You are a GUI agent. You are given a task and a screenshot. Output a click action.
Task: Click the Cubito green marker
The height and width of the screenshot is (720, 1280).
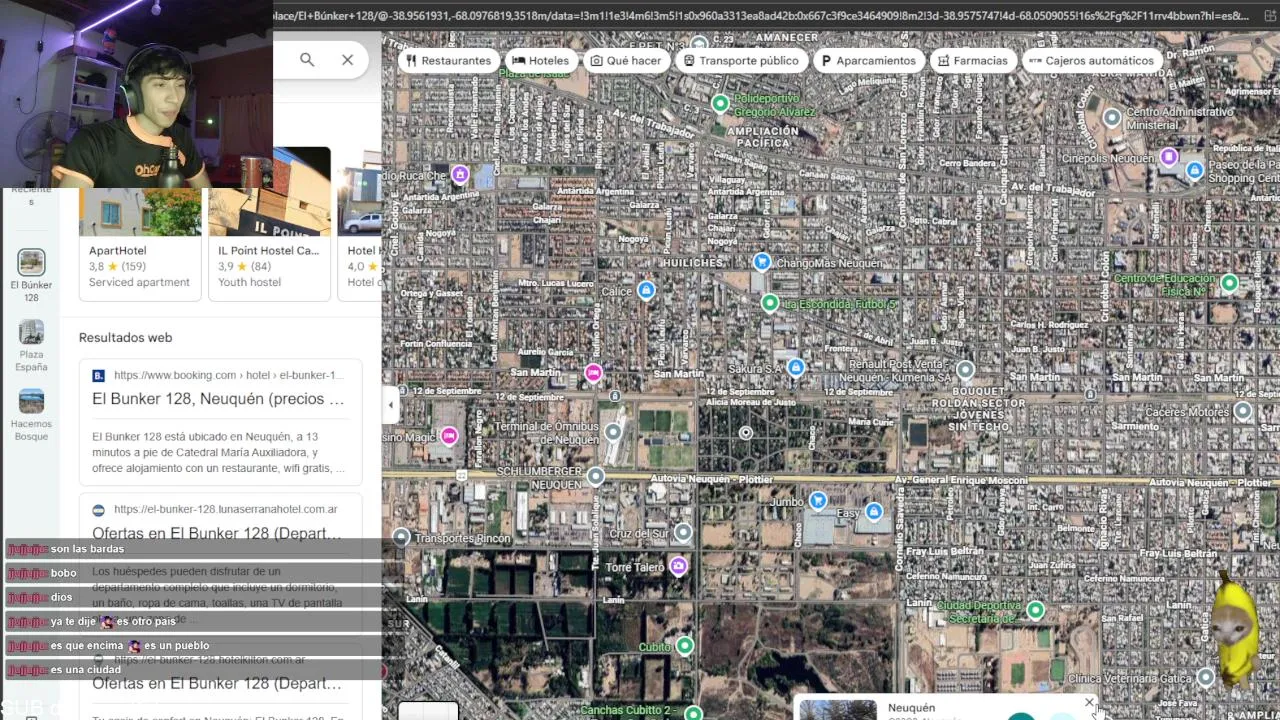coord(685,646)
